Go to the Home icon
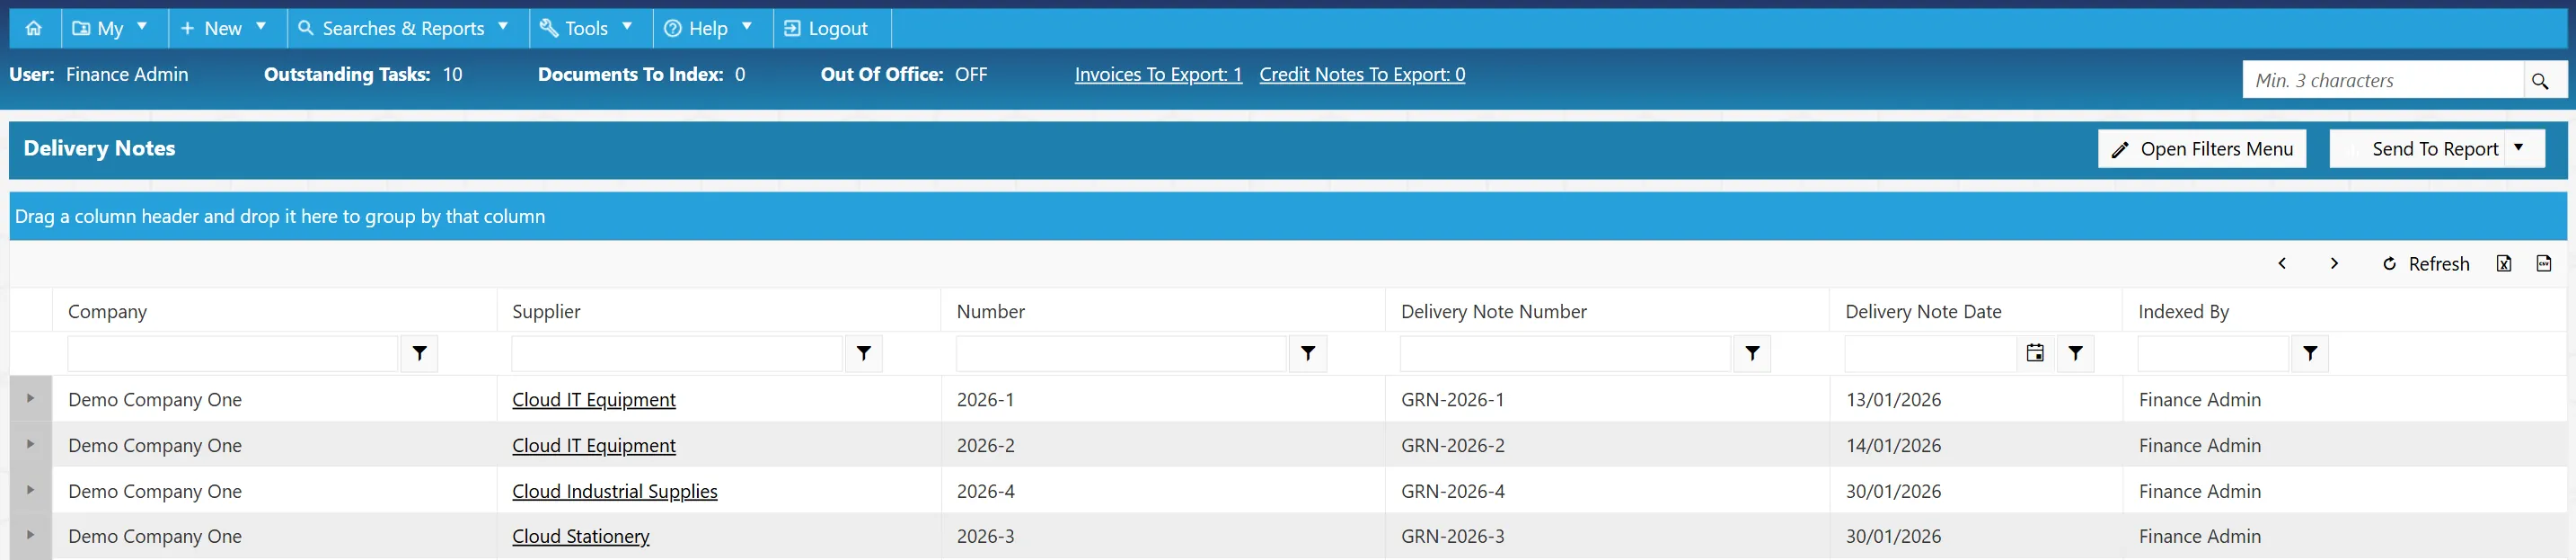This screenshot has width=2576, height=560. [34, 28]
